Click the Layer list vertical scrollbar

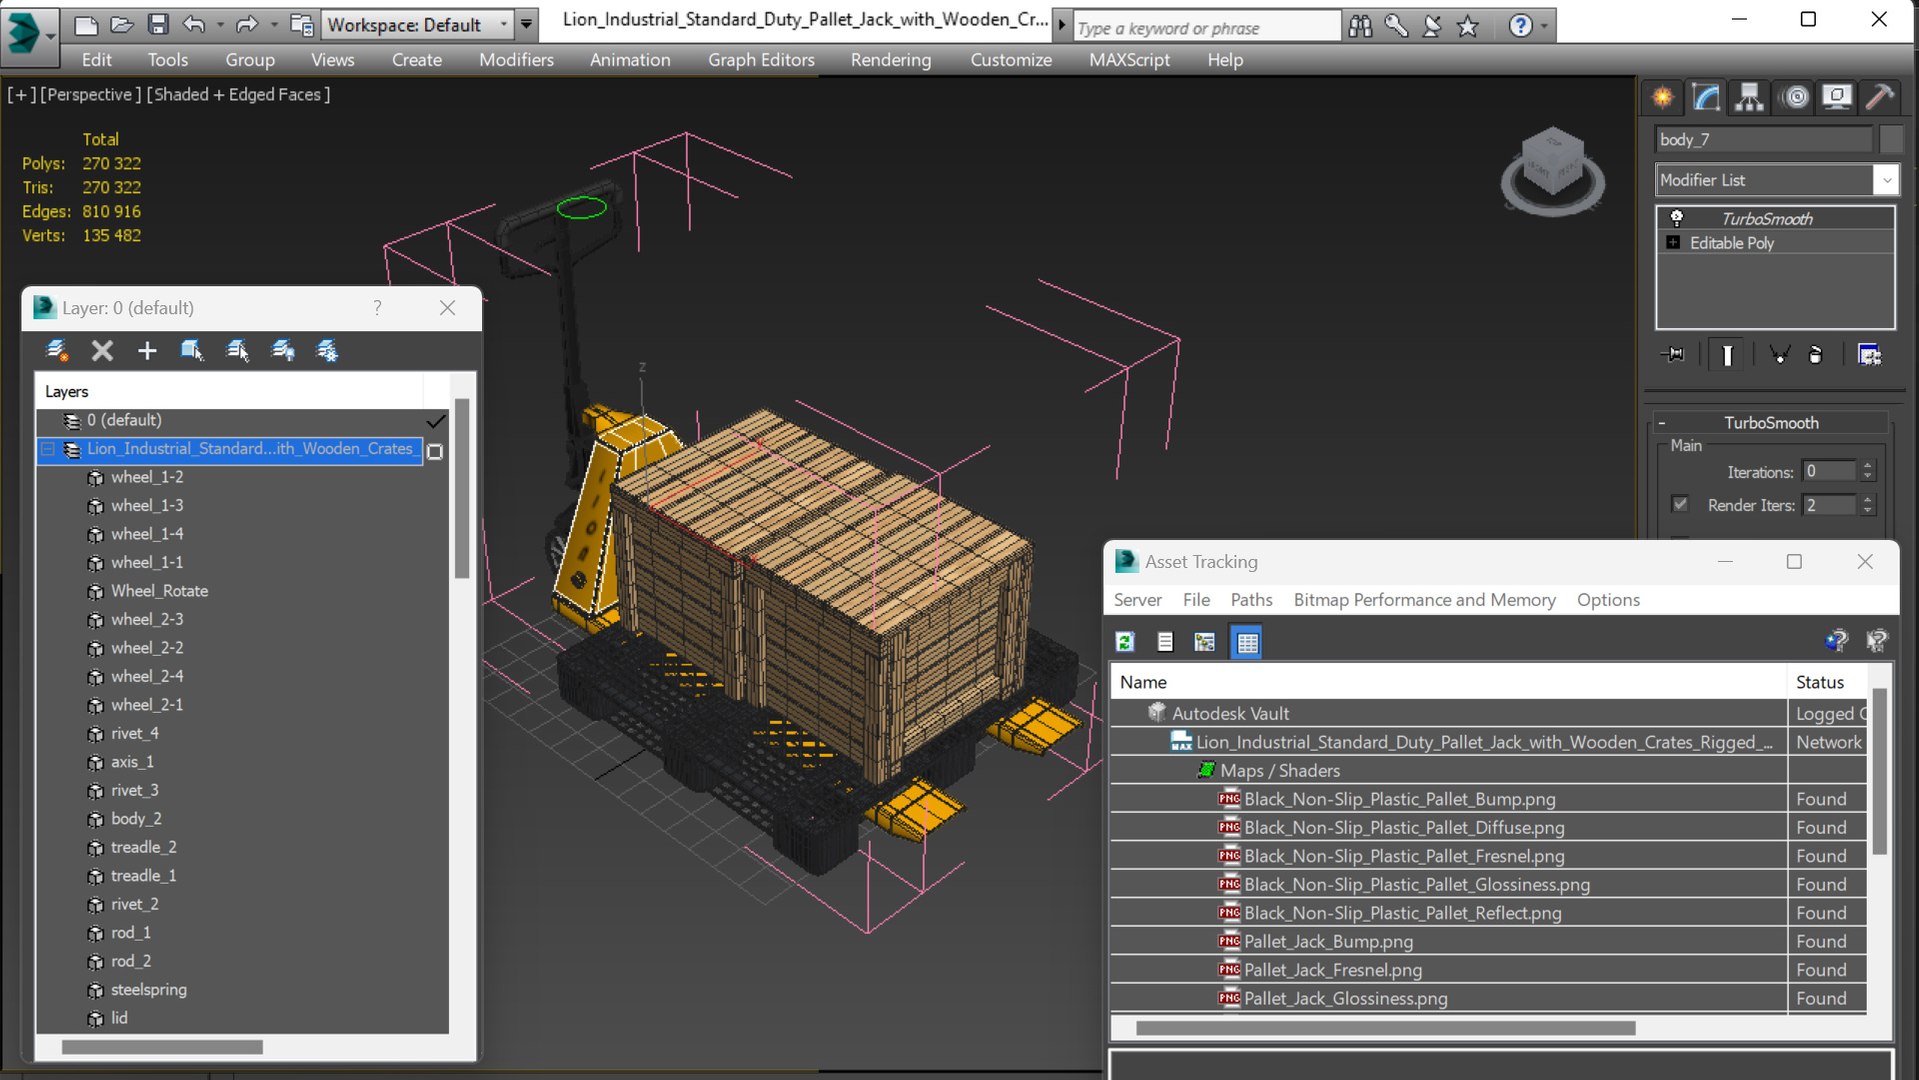pyautogui.click(x=461, y=488)
